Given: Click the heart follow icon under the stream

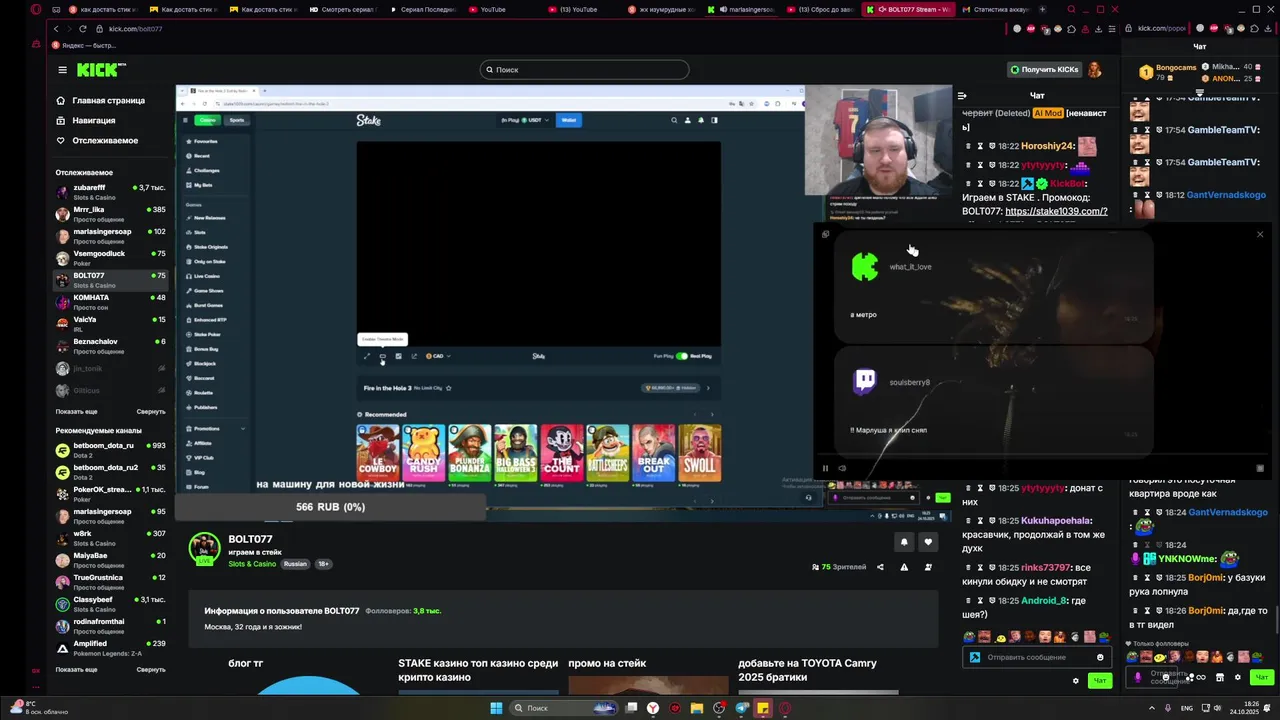Looking at the screenshot, I should pyautogui.click(x=928, y=542).
